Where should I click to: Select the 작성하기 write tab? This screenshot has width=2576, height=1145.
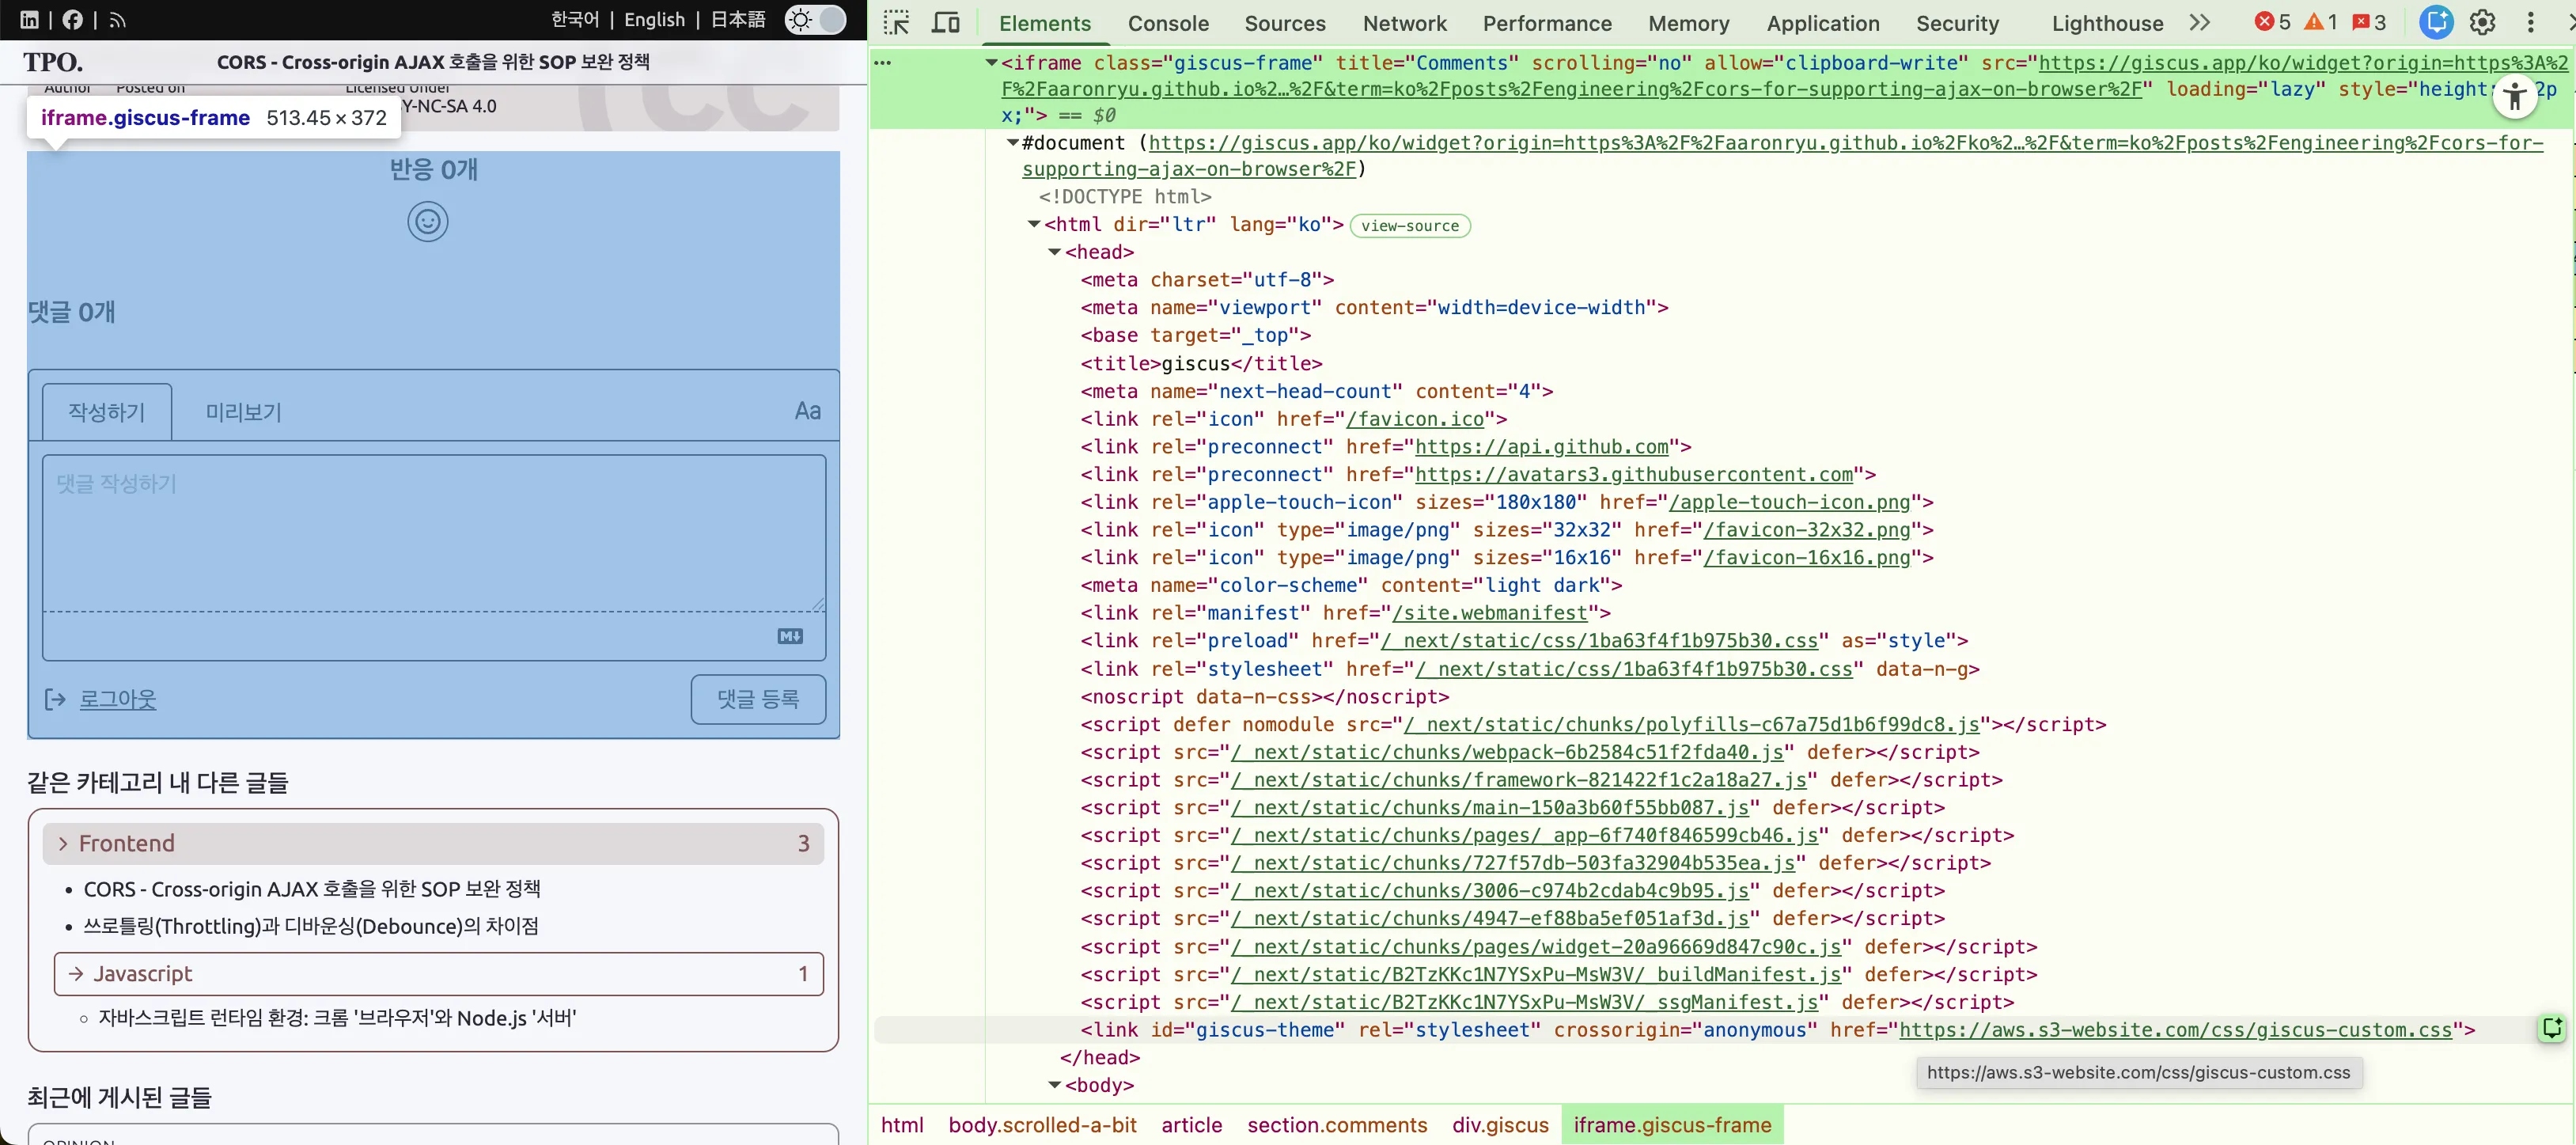107,412
